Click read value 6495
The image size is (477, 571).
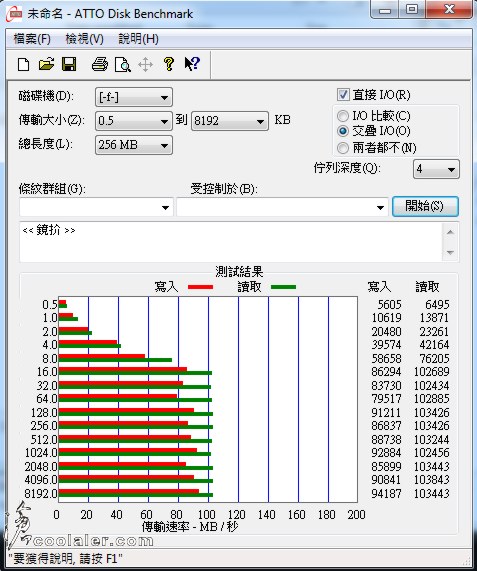click(437, 304)
